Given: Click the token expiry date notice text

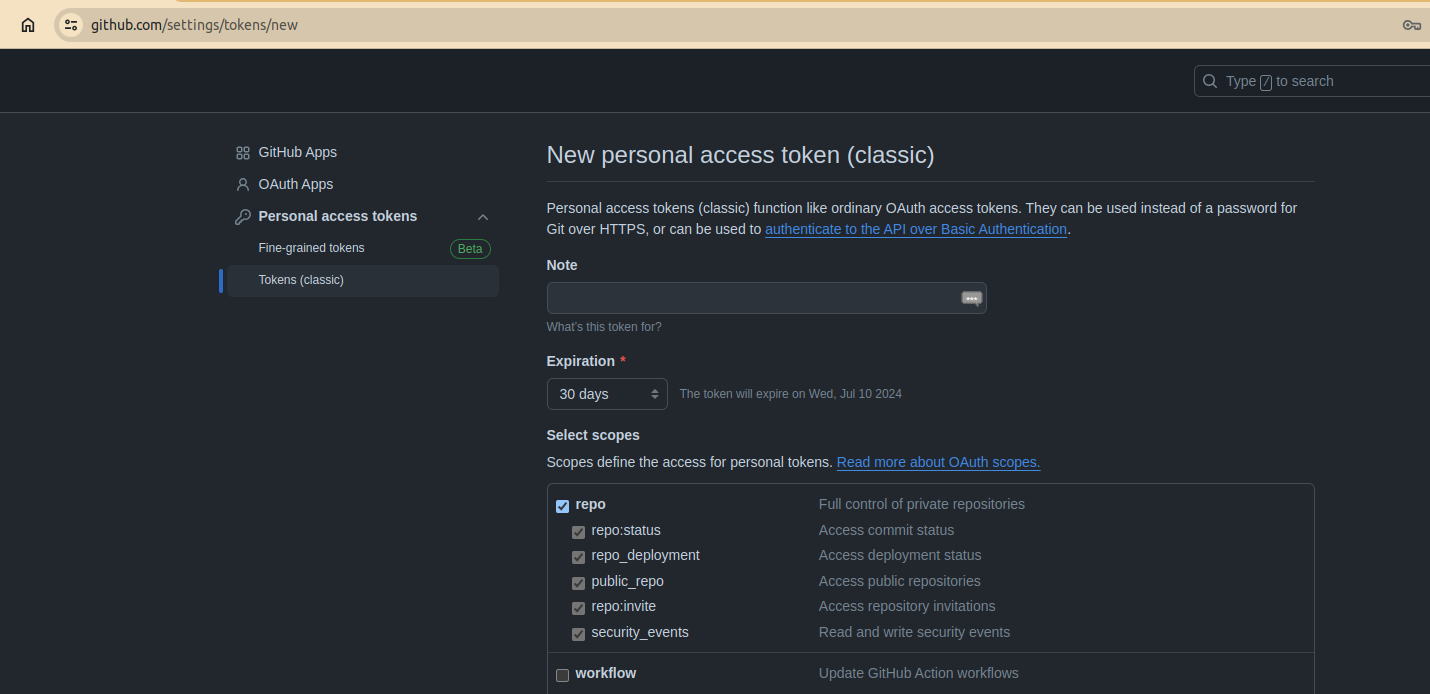Looking at the screenshot, I should pyautogui.click(x=790, y=394).
